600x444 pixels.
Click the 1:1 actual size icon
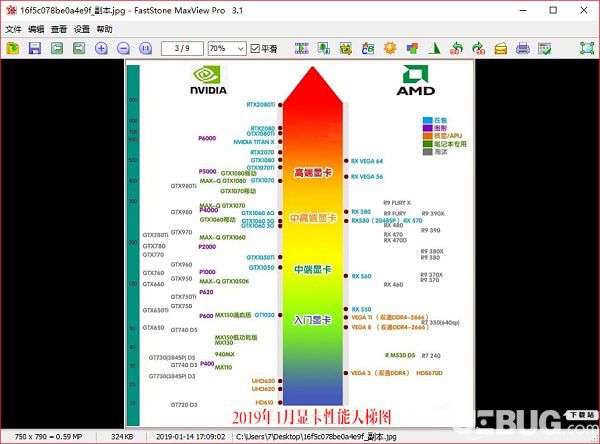pos(145,48)
